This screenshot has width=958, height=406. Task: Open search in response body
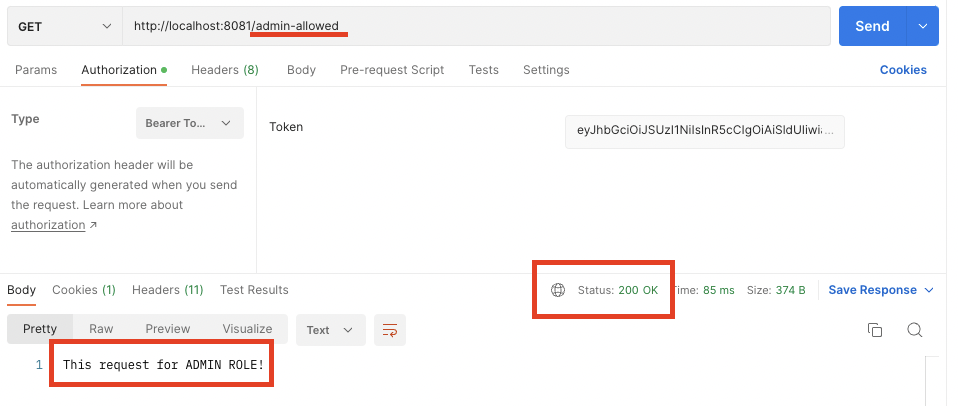[x=914, y=330]
